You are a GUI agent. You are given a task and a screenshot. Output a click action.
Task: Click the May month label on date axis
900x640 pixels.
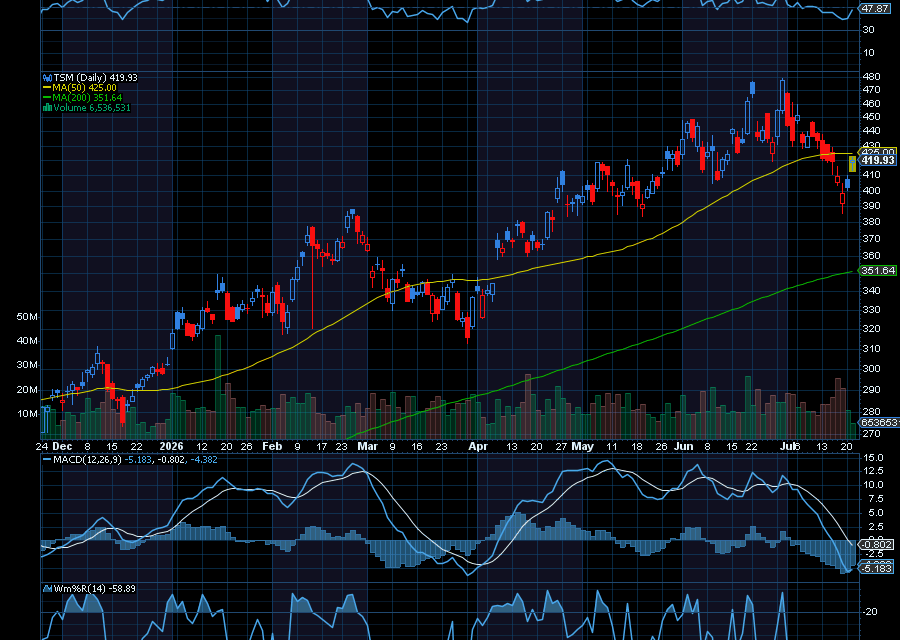[x=583, y=446]
